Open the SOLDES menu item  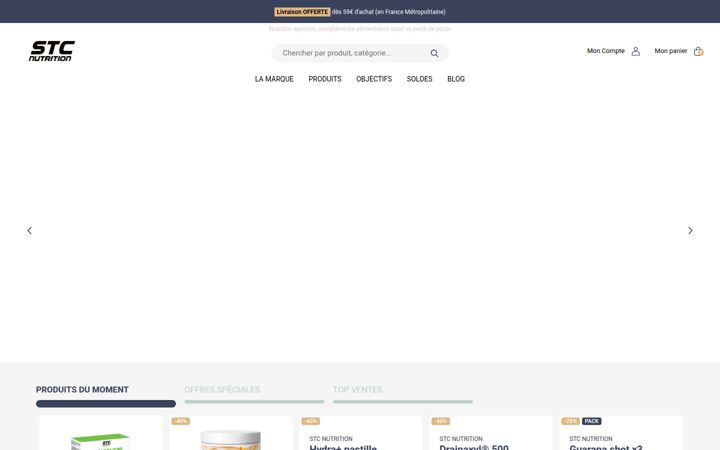419,79
